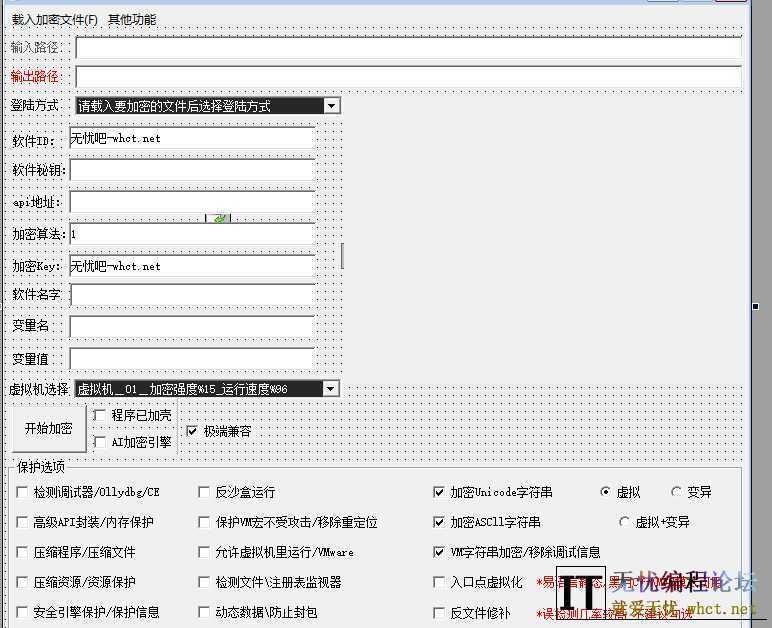The height and width of the screenshot is (628, 772).
Task: Click the 输入路径 text field
Action: click(408, 47)
